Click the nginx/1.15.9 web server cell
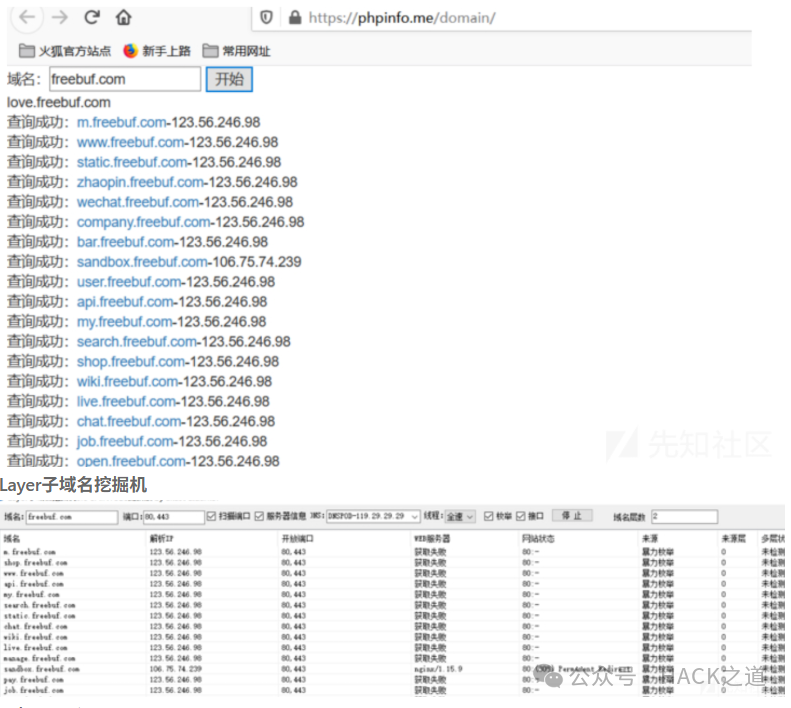Screen dimensions: 791x708 pyautogui.click(x=438, y=669)
